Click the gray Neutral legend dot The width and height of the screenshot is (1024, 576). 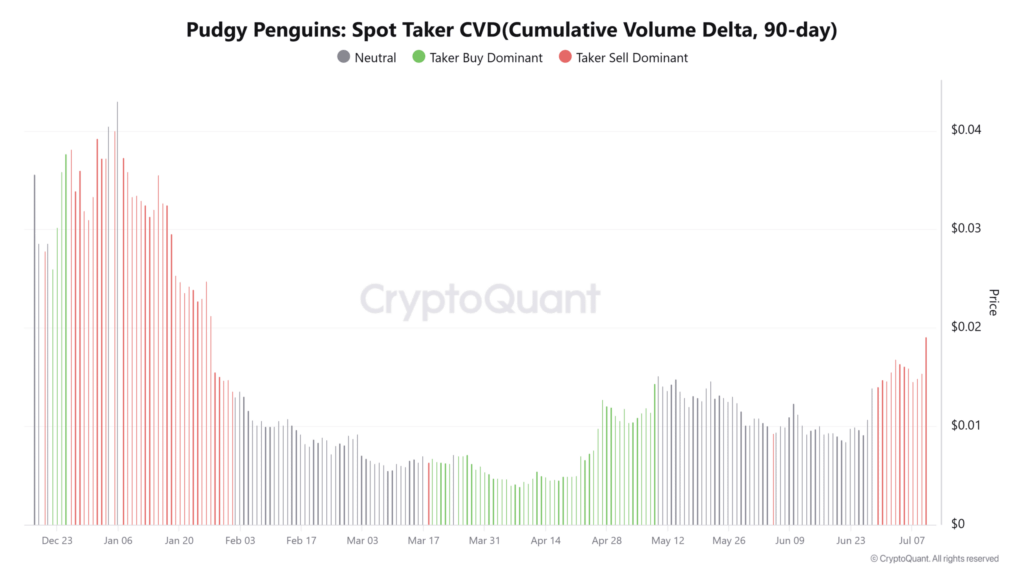click(x=344, y=58)
